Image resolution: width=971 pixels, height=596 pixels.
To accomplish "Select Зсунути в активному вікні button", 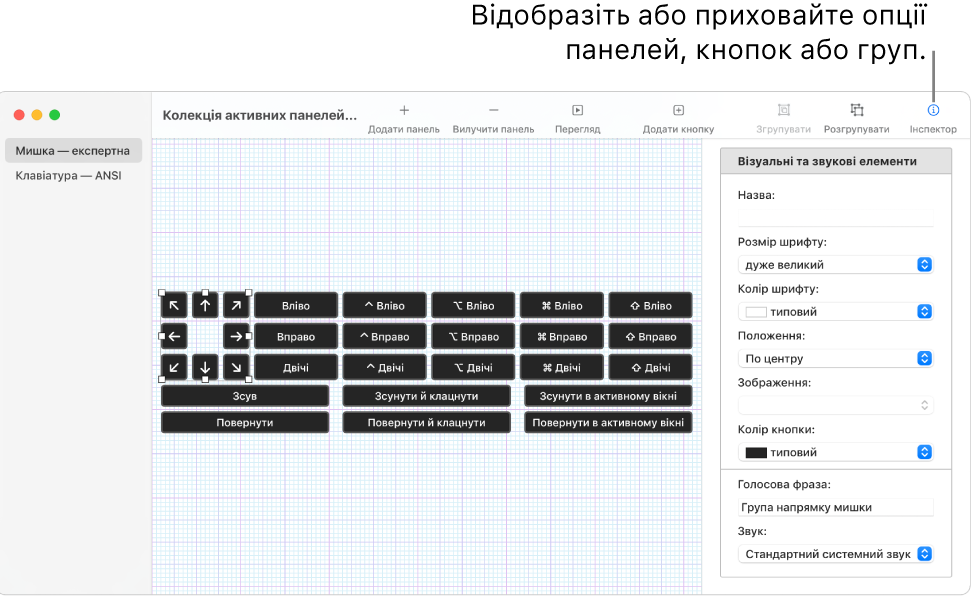I will coord(608,396).
